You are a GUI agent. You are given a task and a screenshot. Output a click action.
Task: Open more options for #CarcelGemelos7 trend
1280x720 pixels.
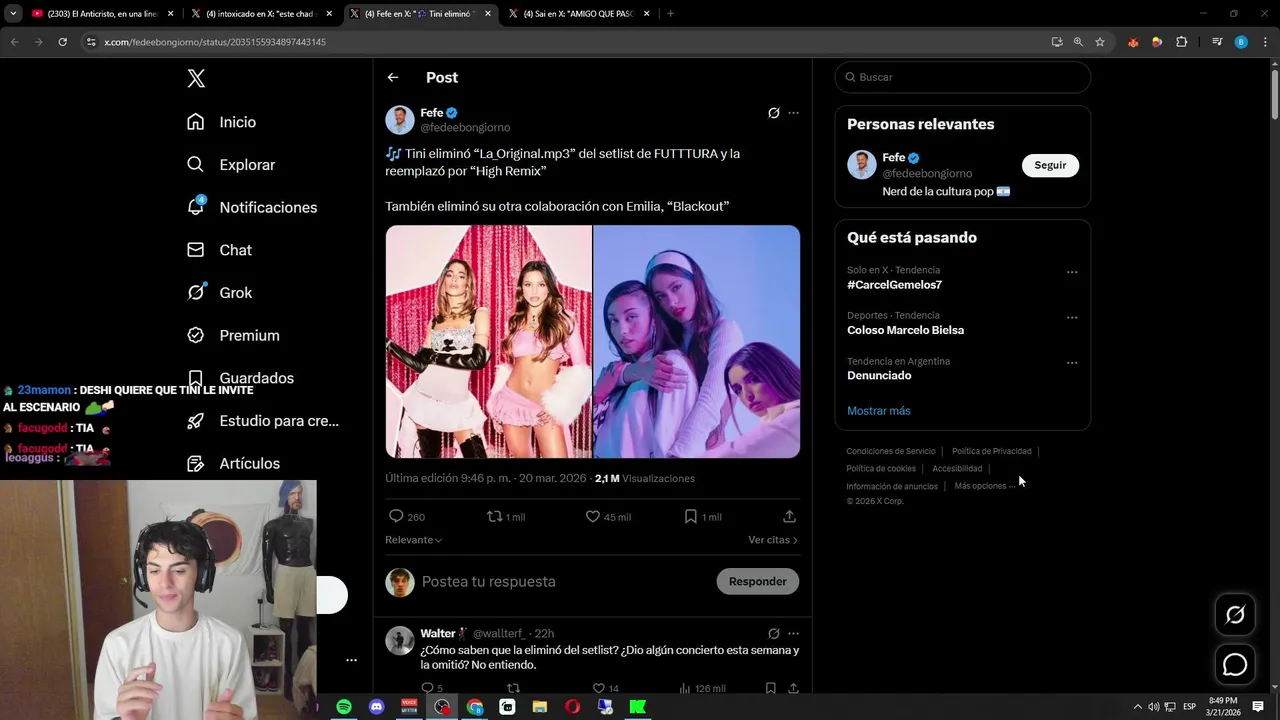click(x=1072, y=272)
